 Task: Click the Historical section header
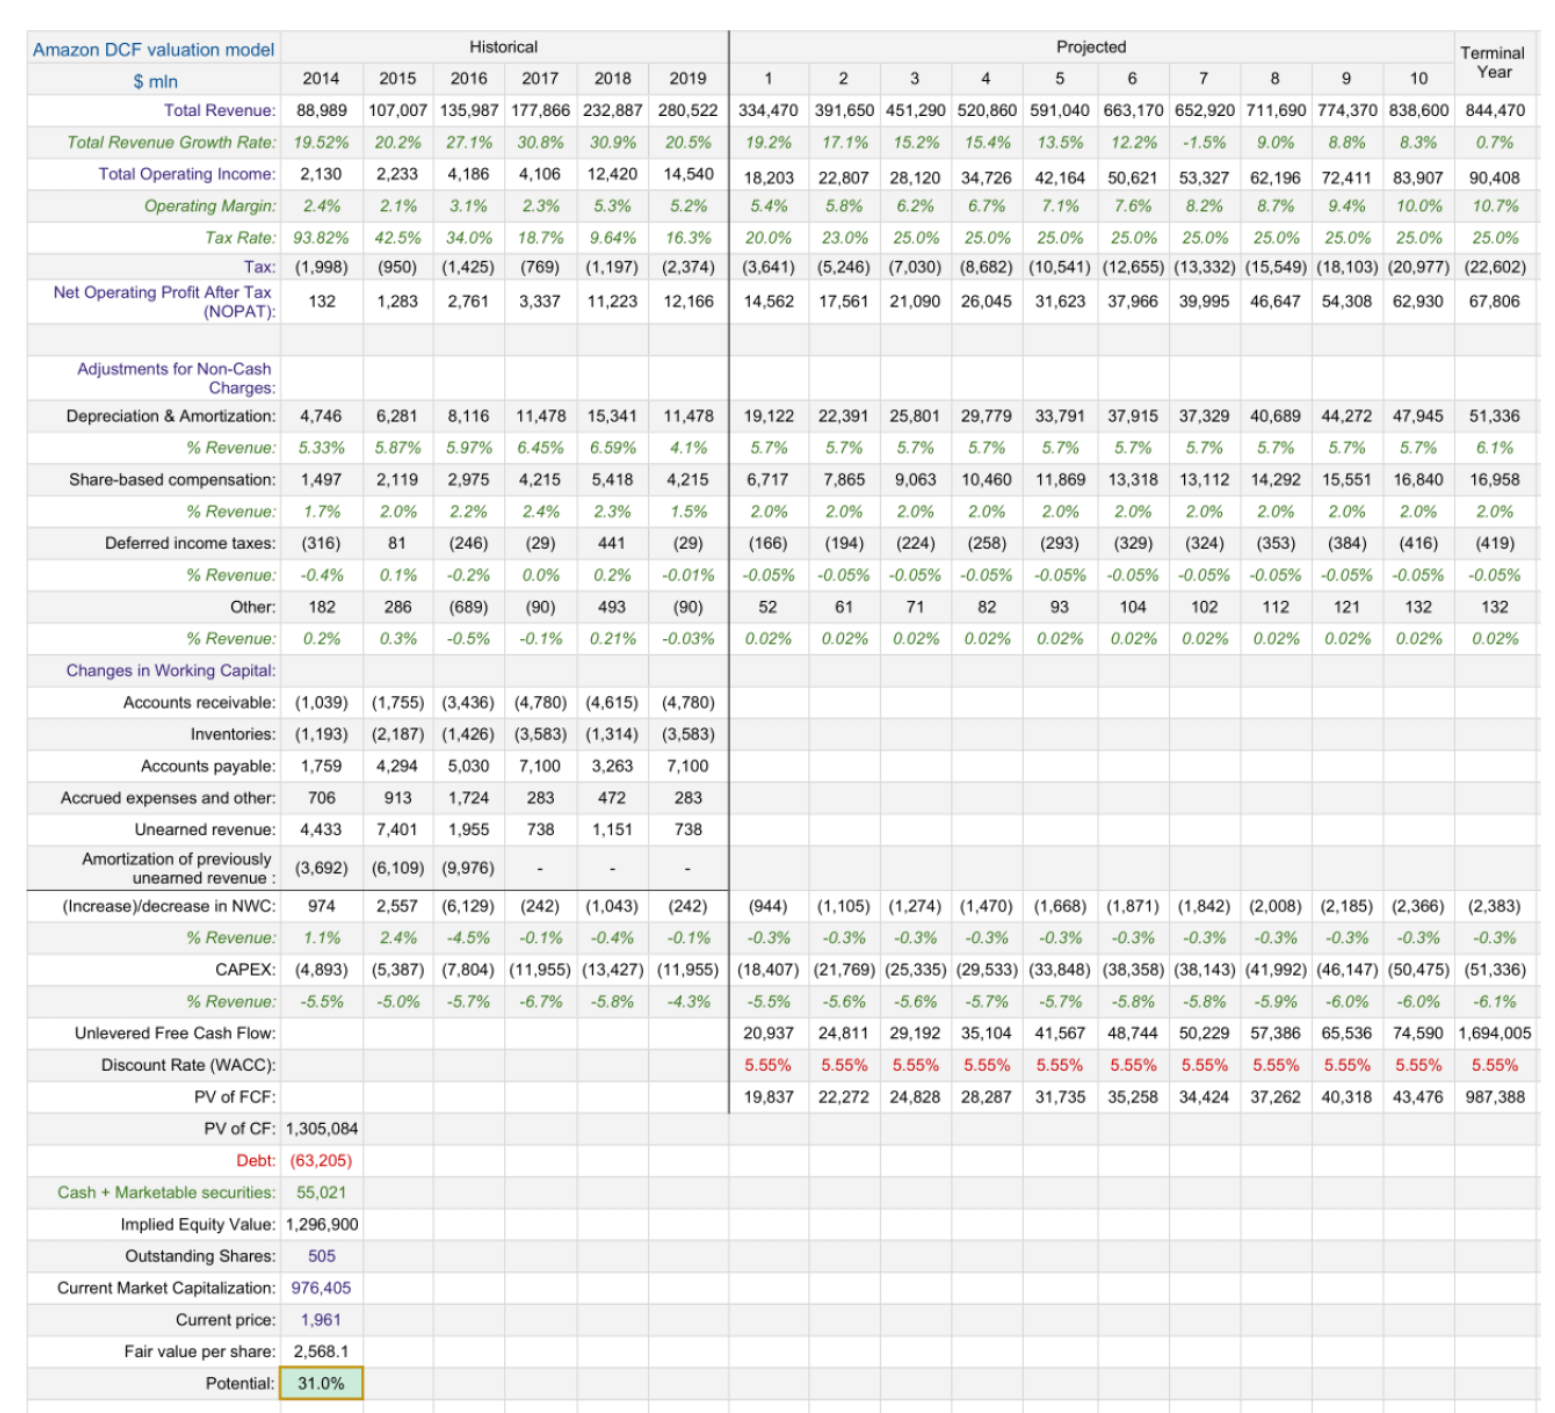503,47
